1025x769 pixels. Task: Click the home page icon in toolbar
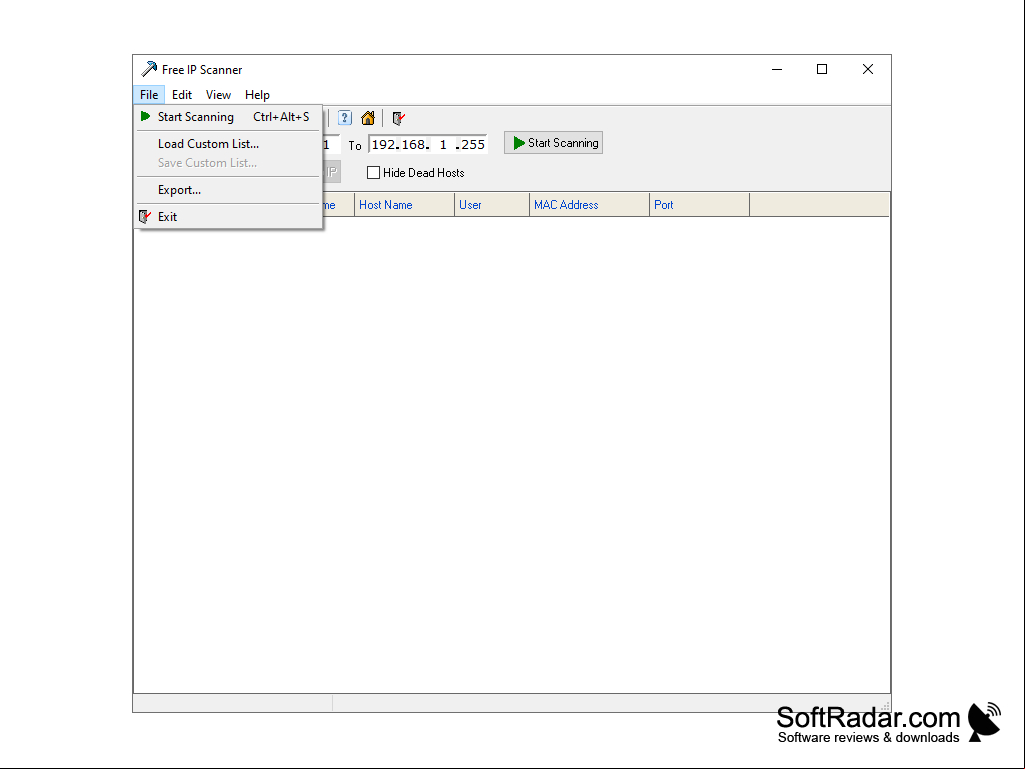(x=368, y=118)
